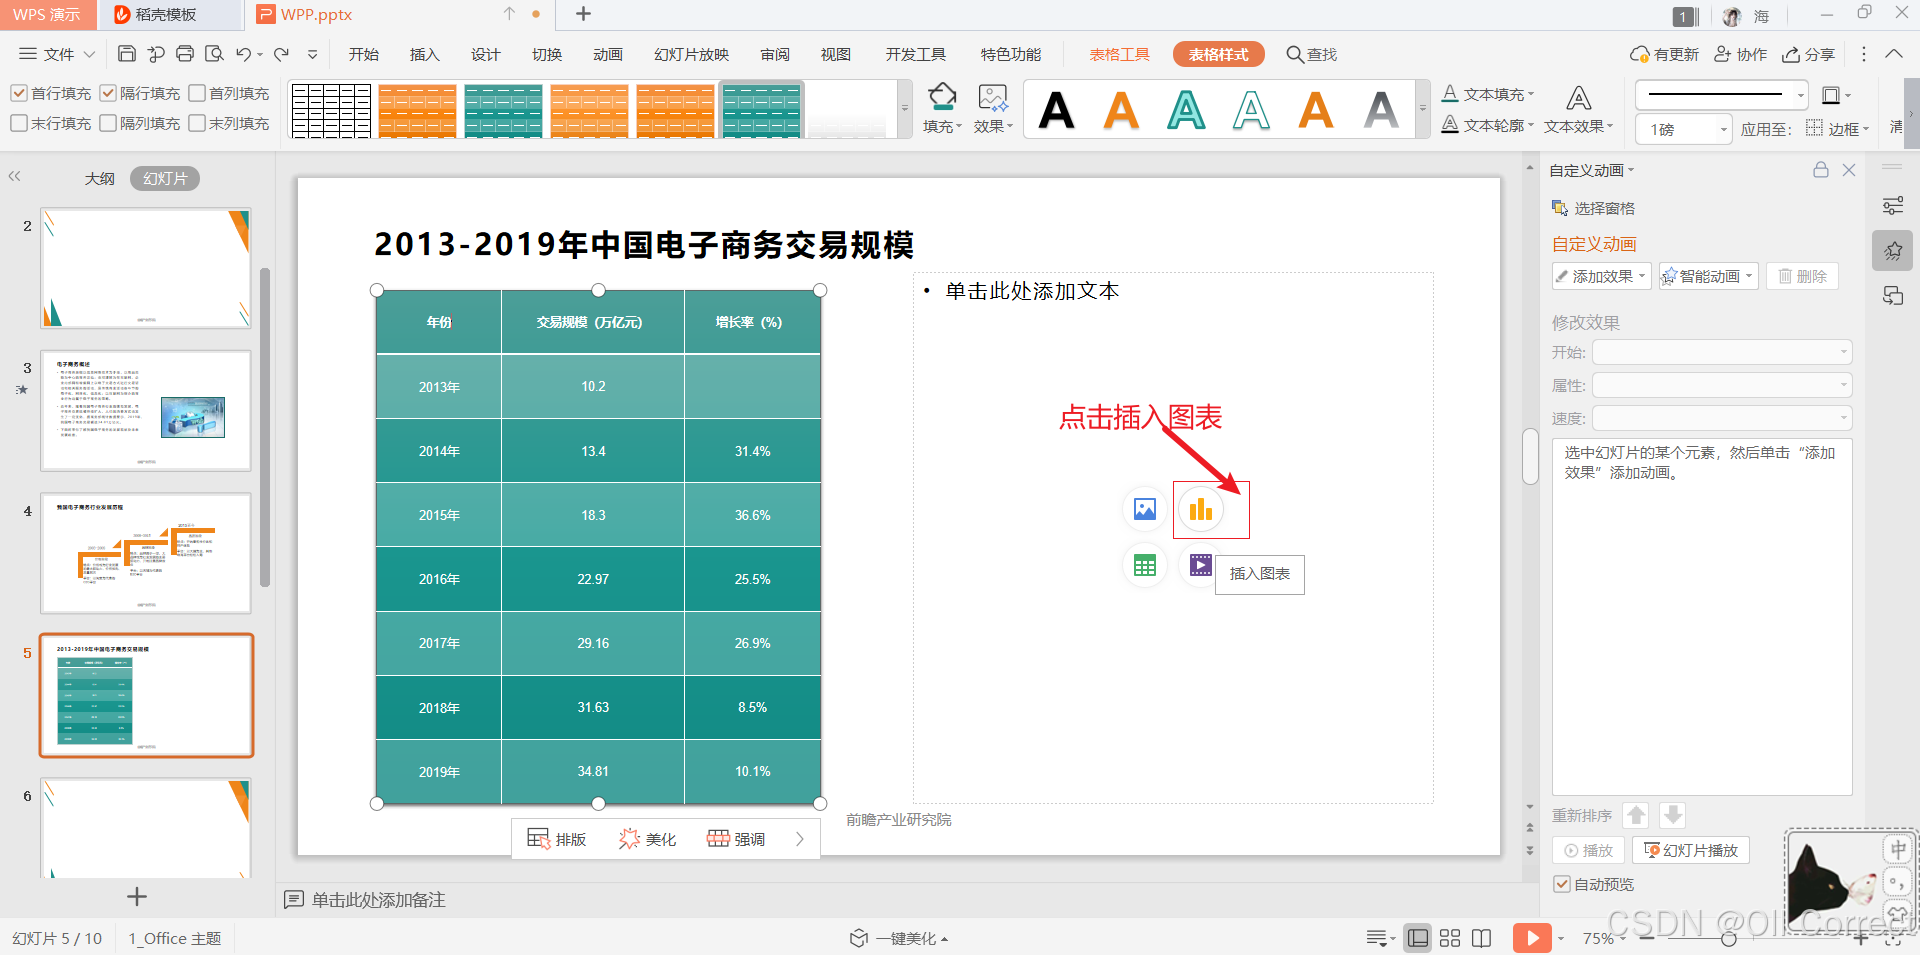Click 一键美化 in status bar
The image size is (1920, 955).
click(x=898, y=938)
